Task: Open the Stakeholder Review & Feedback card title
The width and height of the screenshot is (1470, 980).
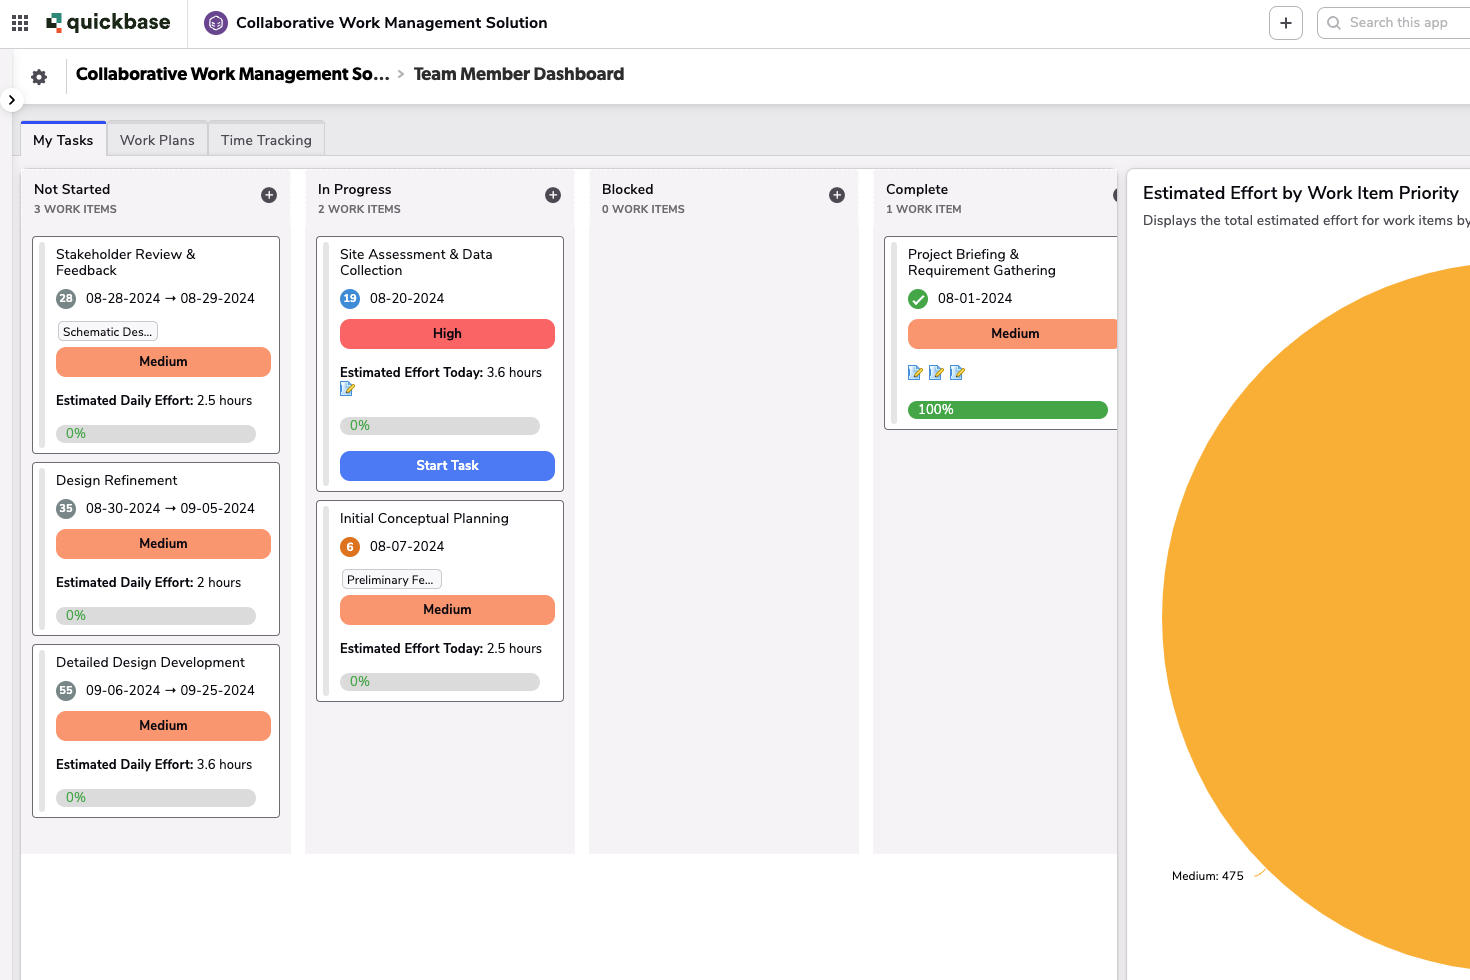Action: 126,262
